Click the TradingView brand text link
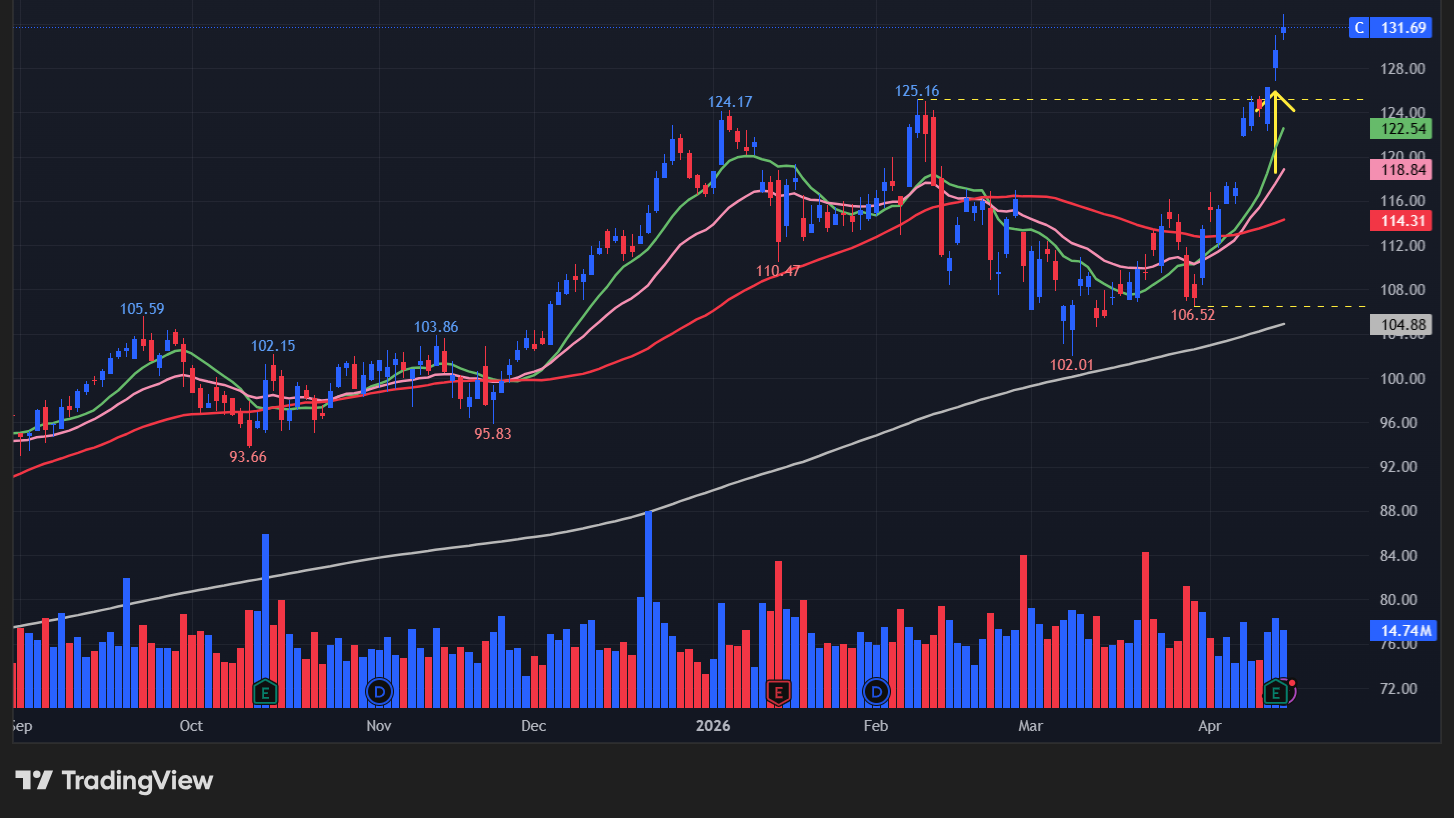Viewport: 1454px width, 818px height. pyautogui.click(x=137, y=780)
